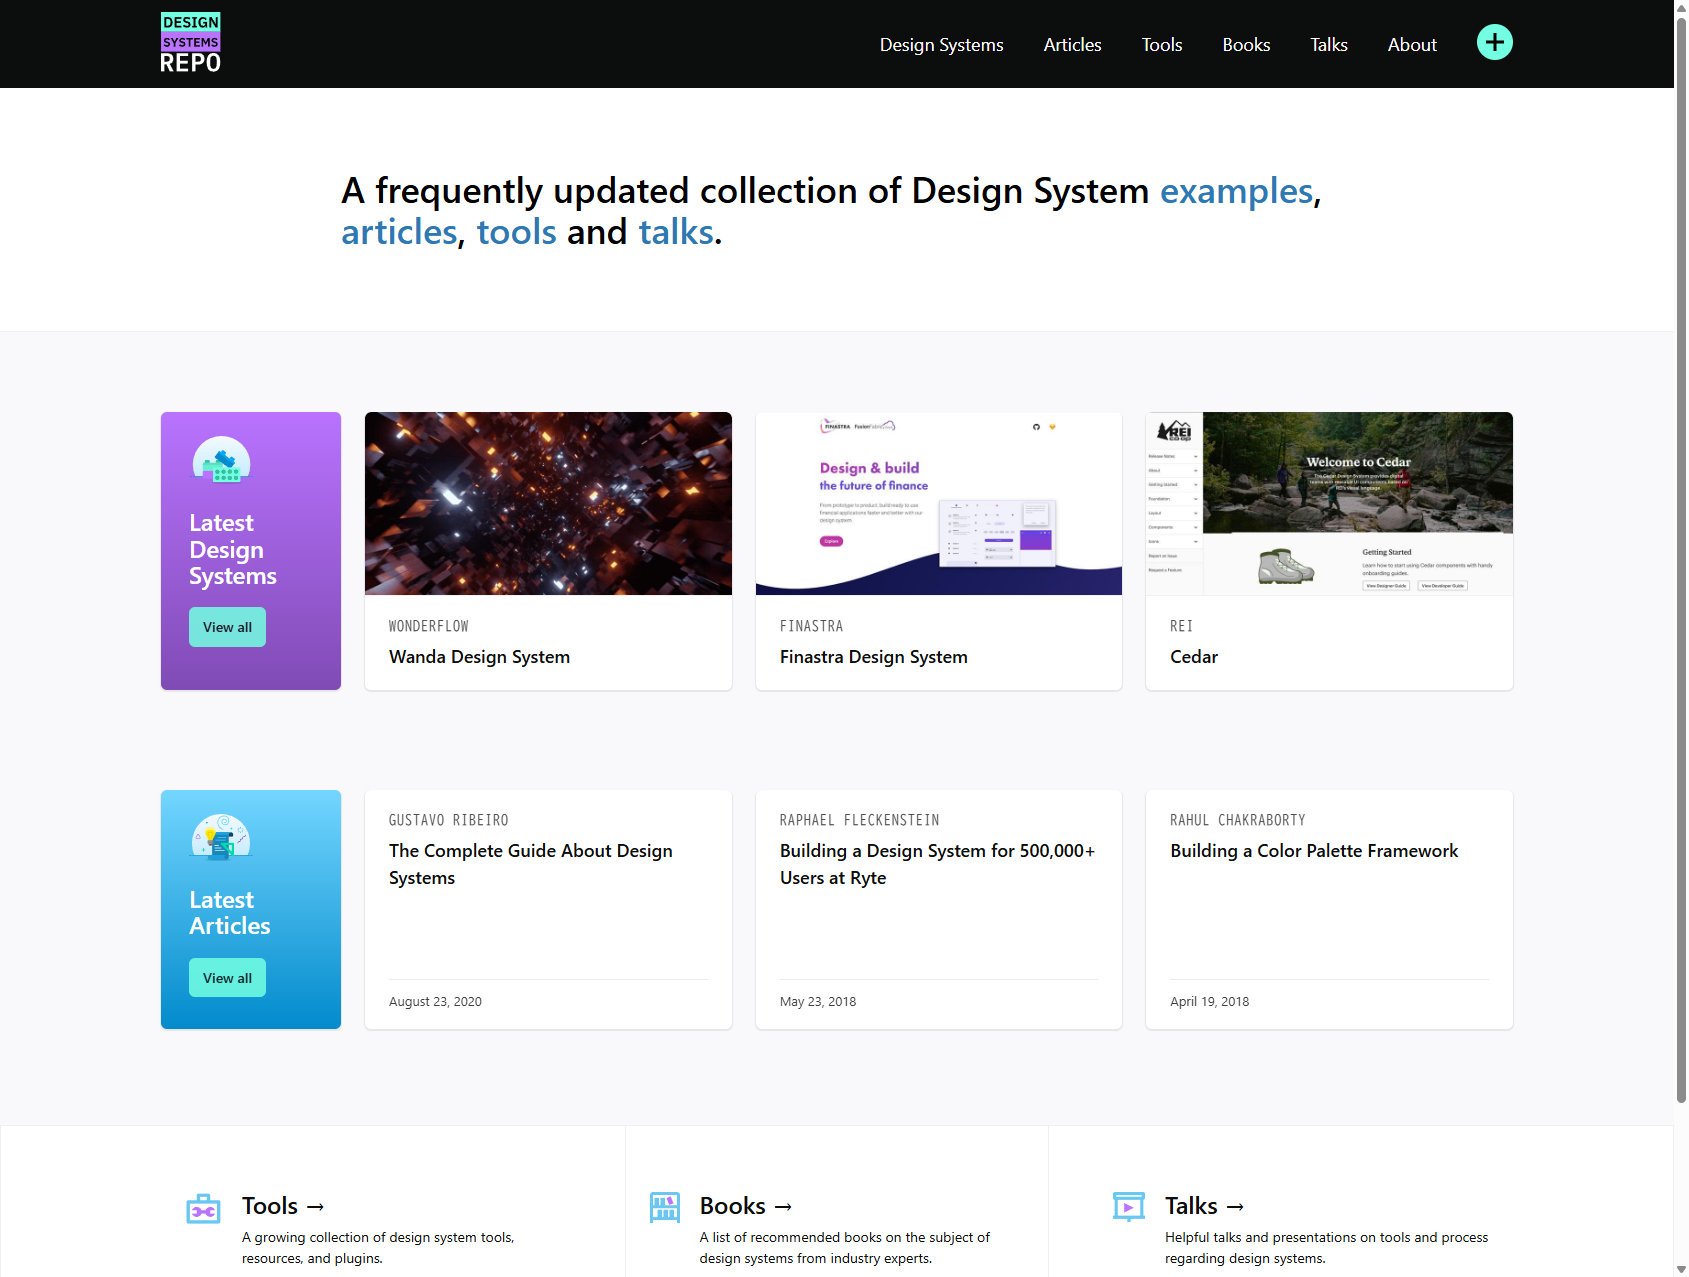Select Books in the top navigation
The height and width of the screenshot is (1277, 1689).
click(x=1245, y=44)
